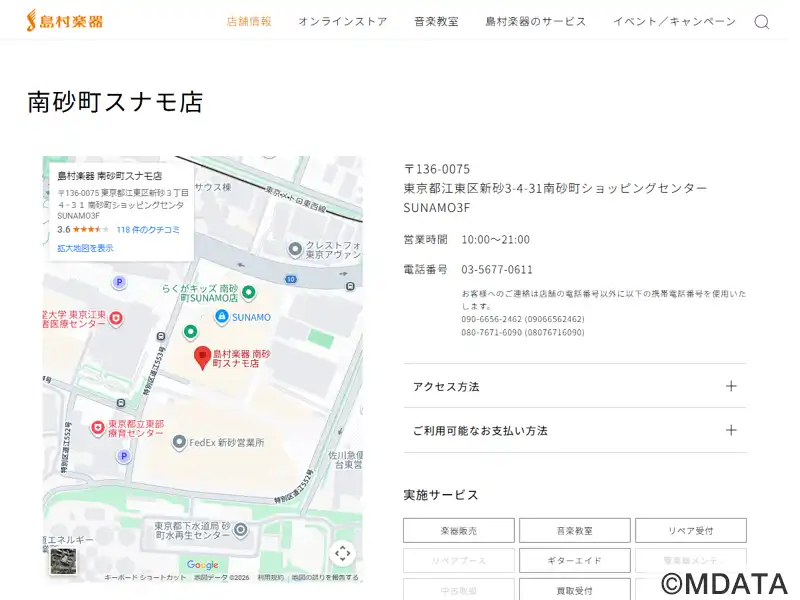Click the リペア受付 service button
Viewport: 800px width, 600px height.
tap(690, 531)
